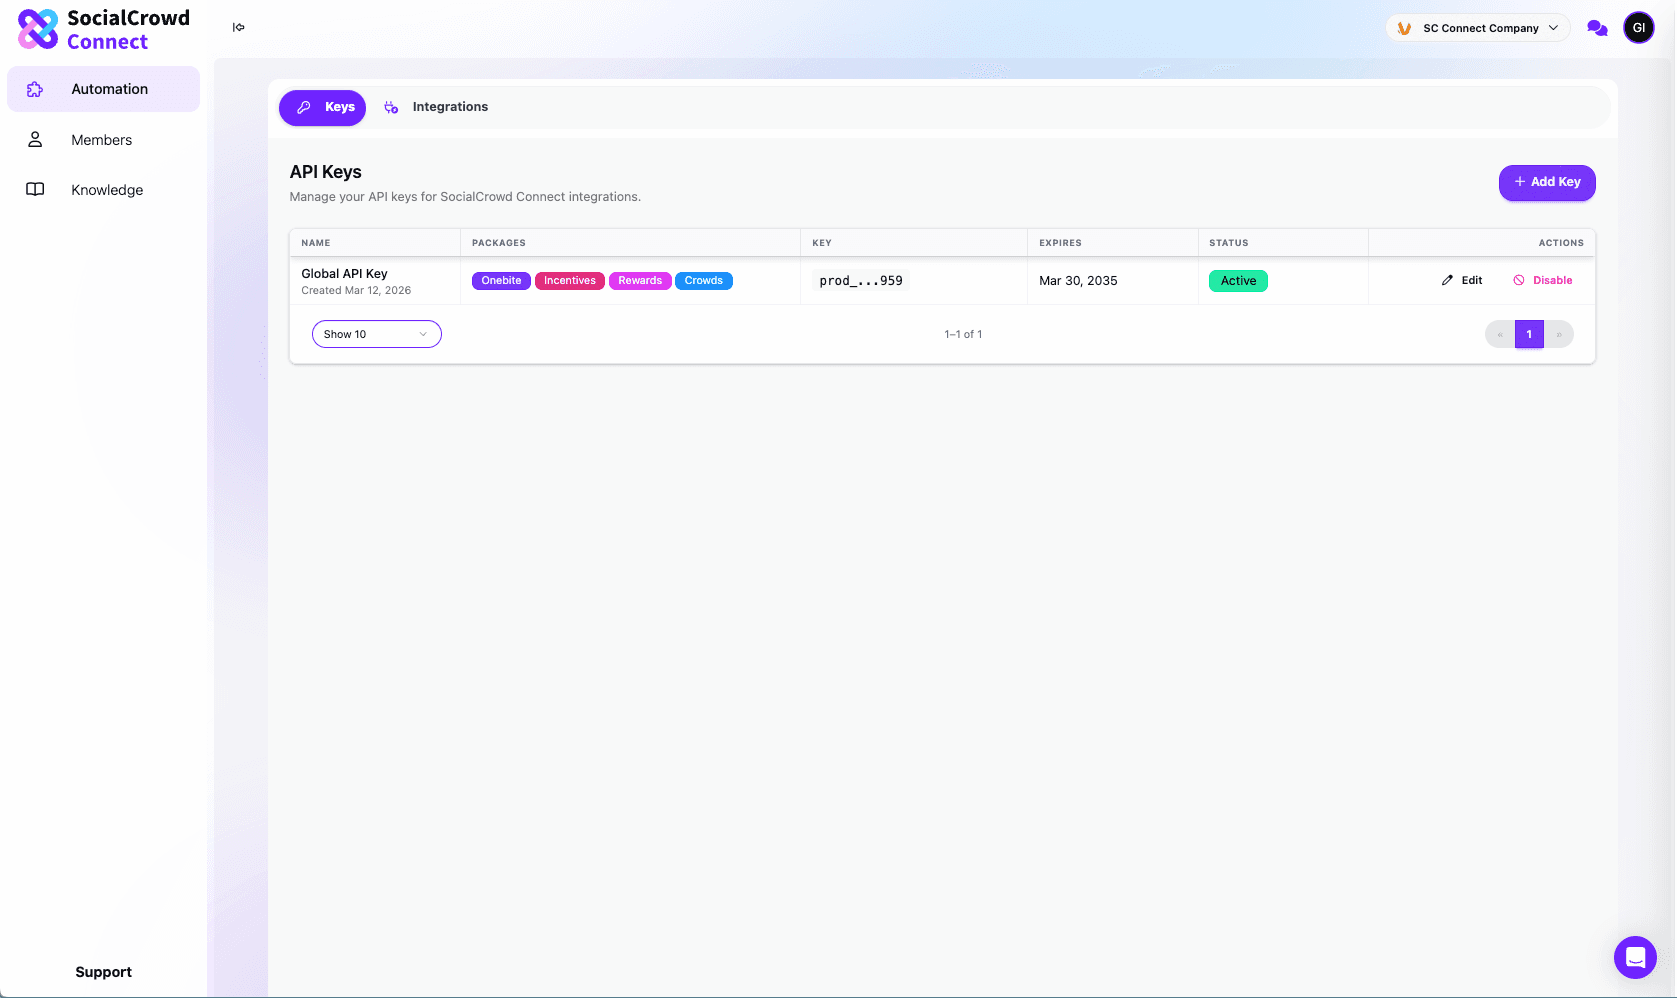Viewport: 1677px width, 998px height.
Task: Click the Automation puzzle icon
Action: click(x=35, y=89)
